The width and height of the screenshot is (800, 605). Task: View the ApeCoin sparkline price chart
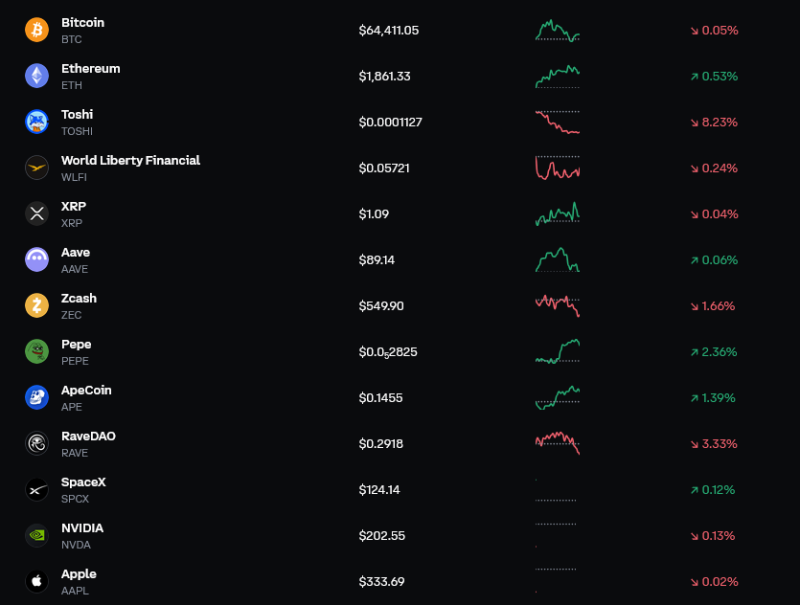[557, 398]
